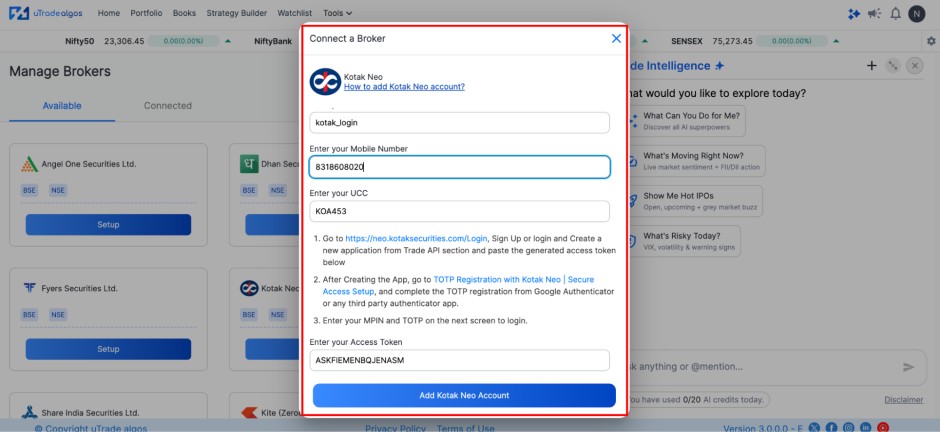Screen dimensions: 940x432
Task: Open the notifications bell
Action: pos(896,14)
